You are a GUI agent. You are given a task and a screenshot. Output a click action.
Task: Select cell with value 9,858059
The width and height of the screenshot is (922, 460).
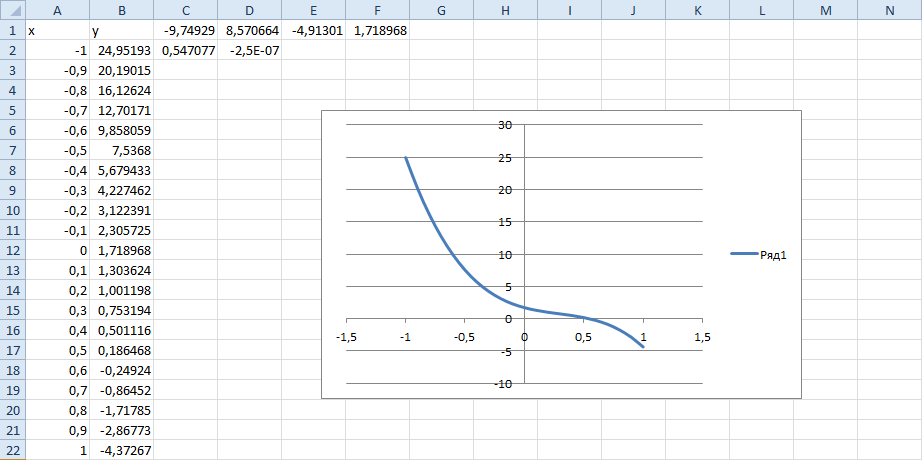click(122, 131)
